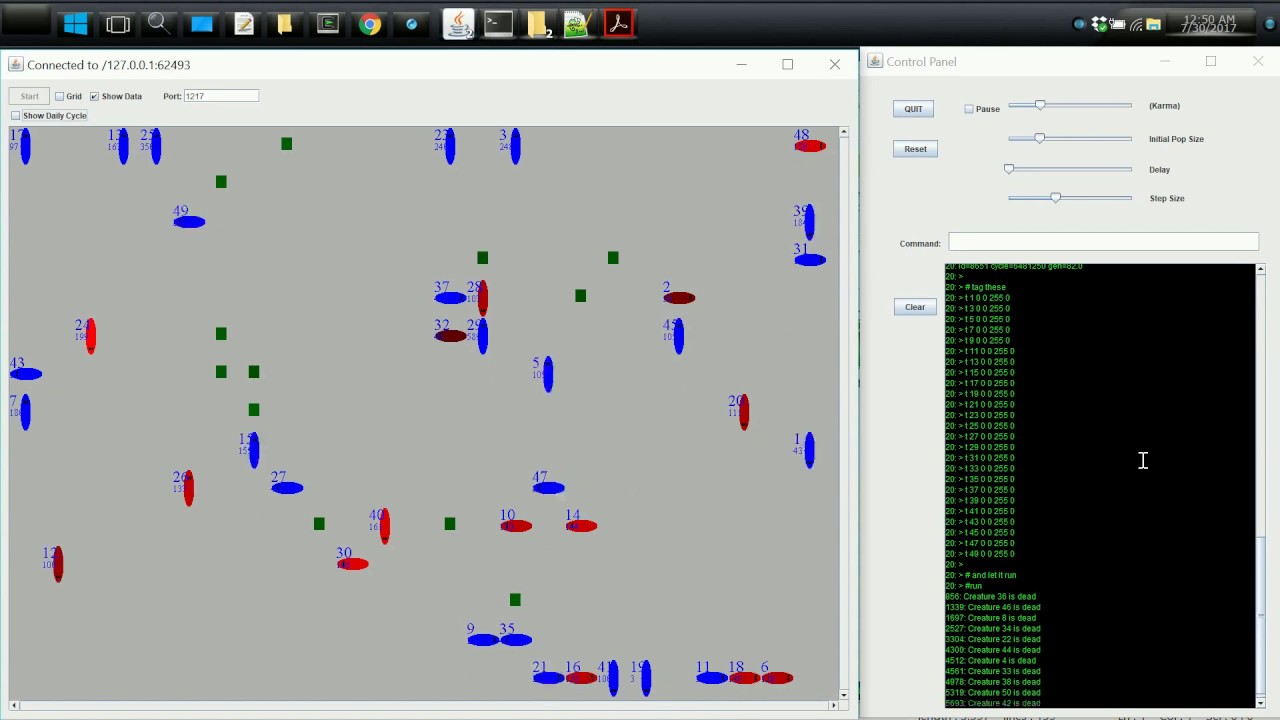Open Adobe Acrobat from the taskbar

(618, 24)
